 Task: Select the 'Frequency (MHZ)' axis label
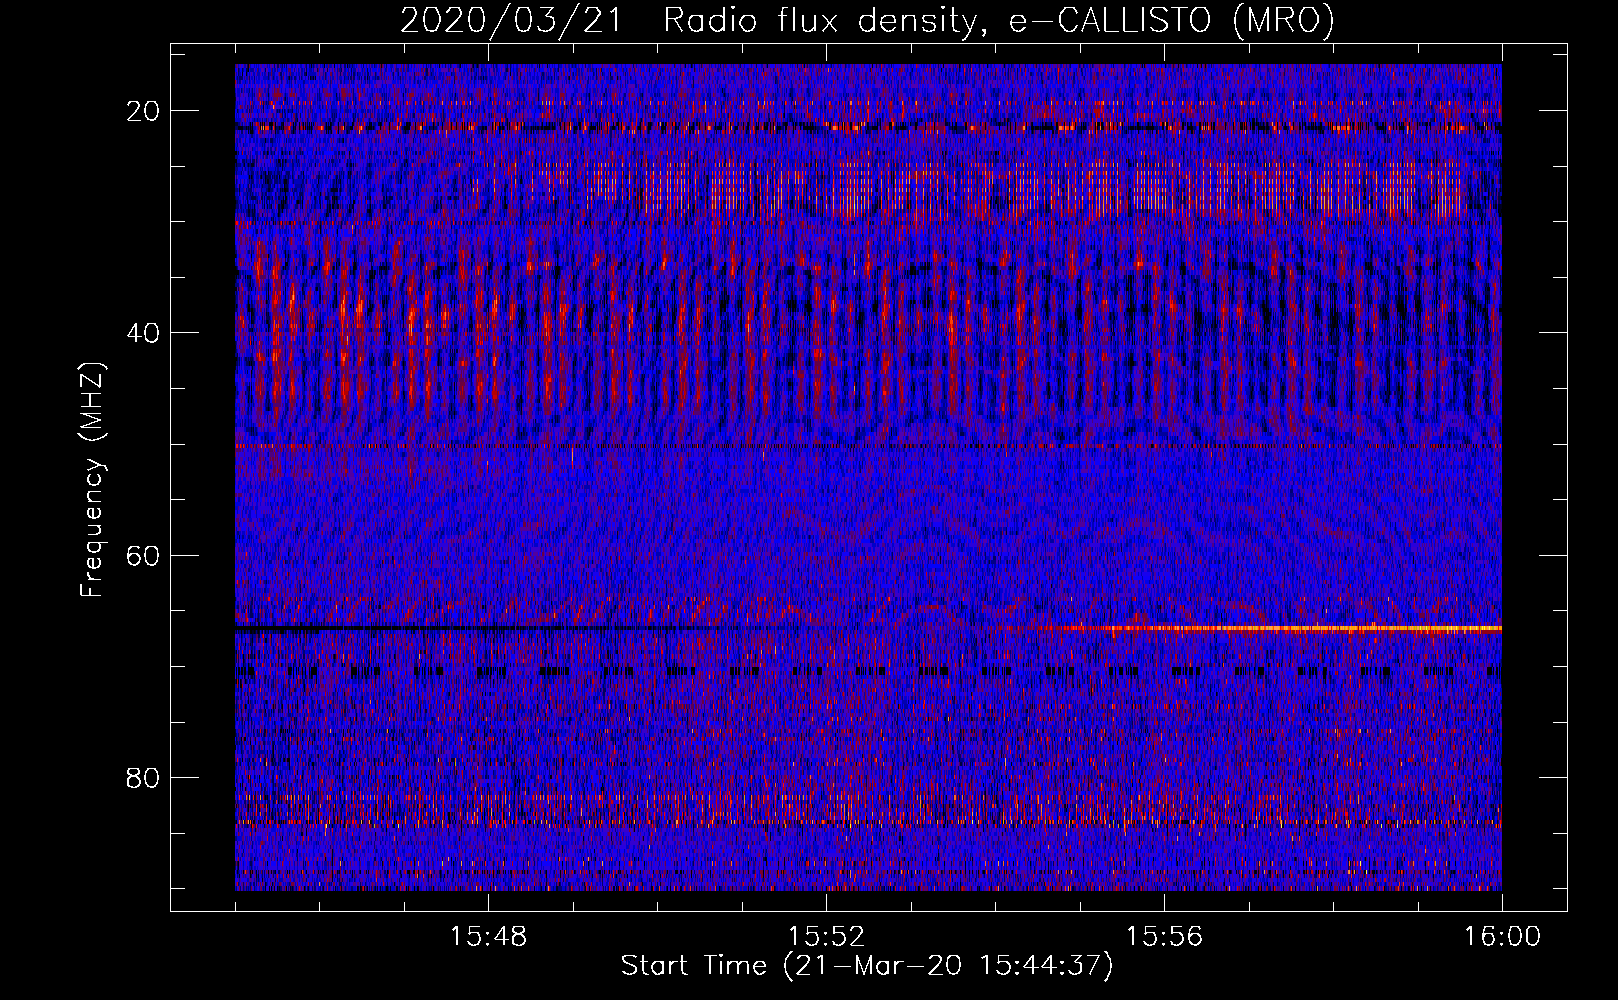(91, 480)
